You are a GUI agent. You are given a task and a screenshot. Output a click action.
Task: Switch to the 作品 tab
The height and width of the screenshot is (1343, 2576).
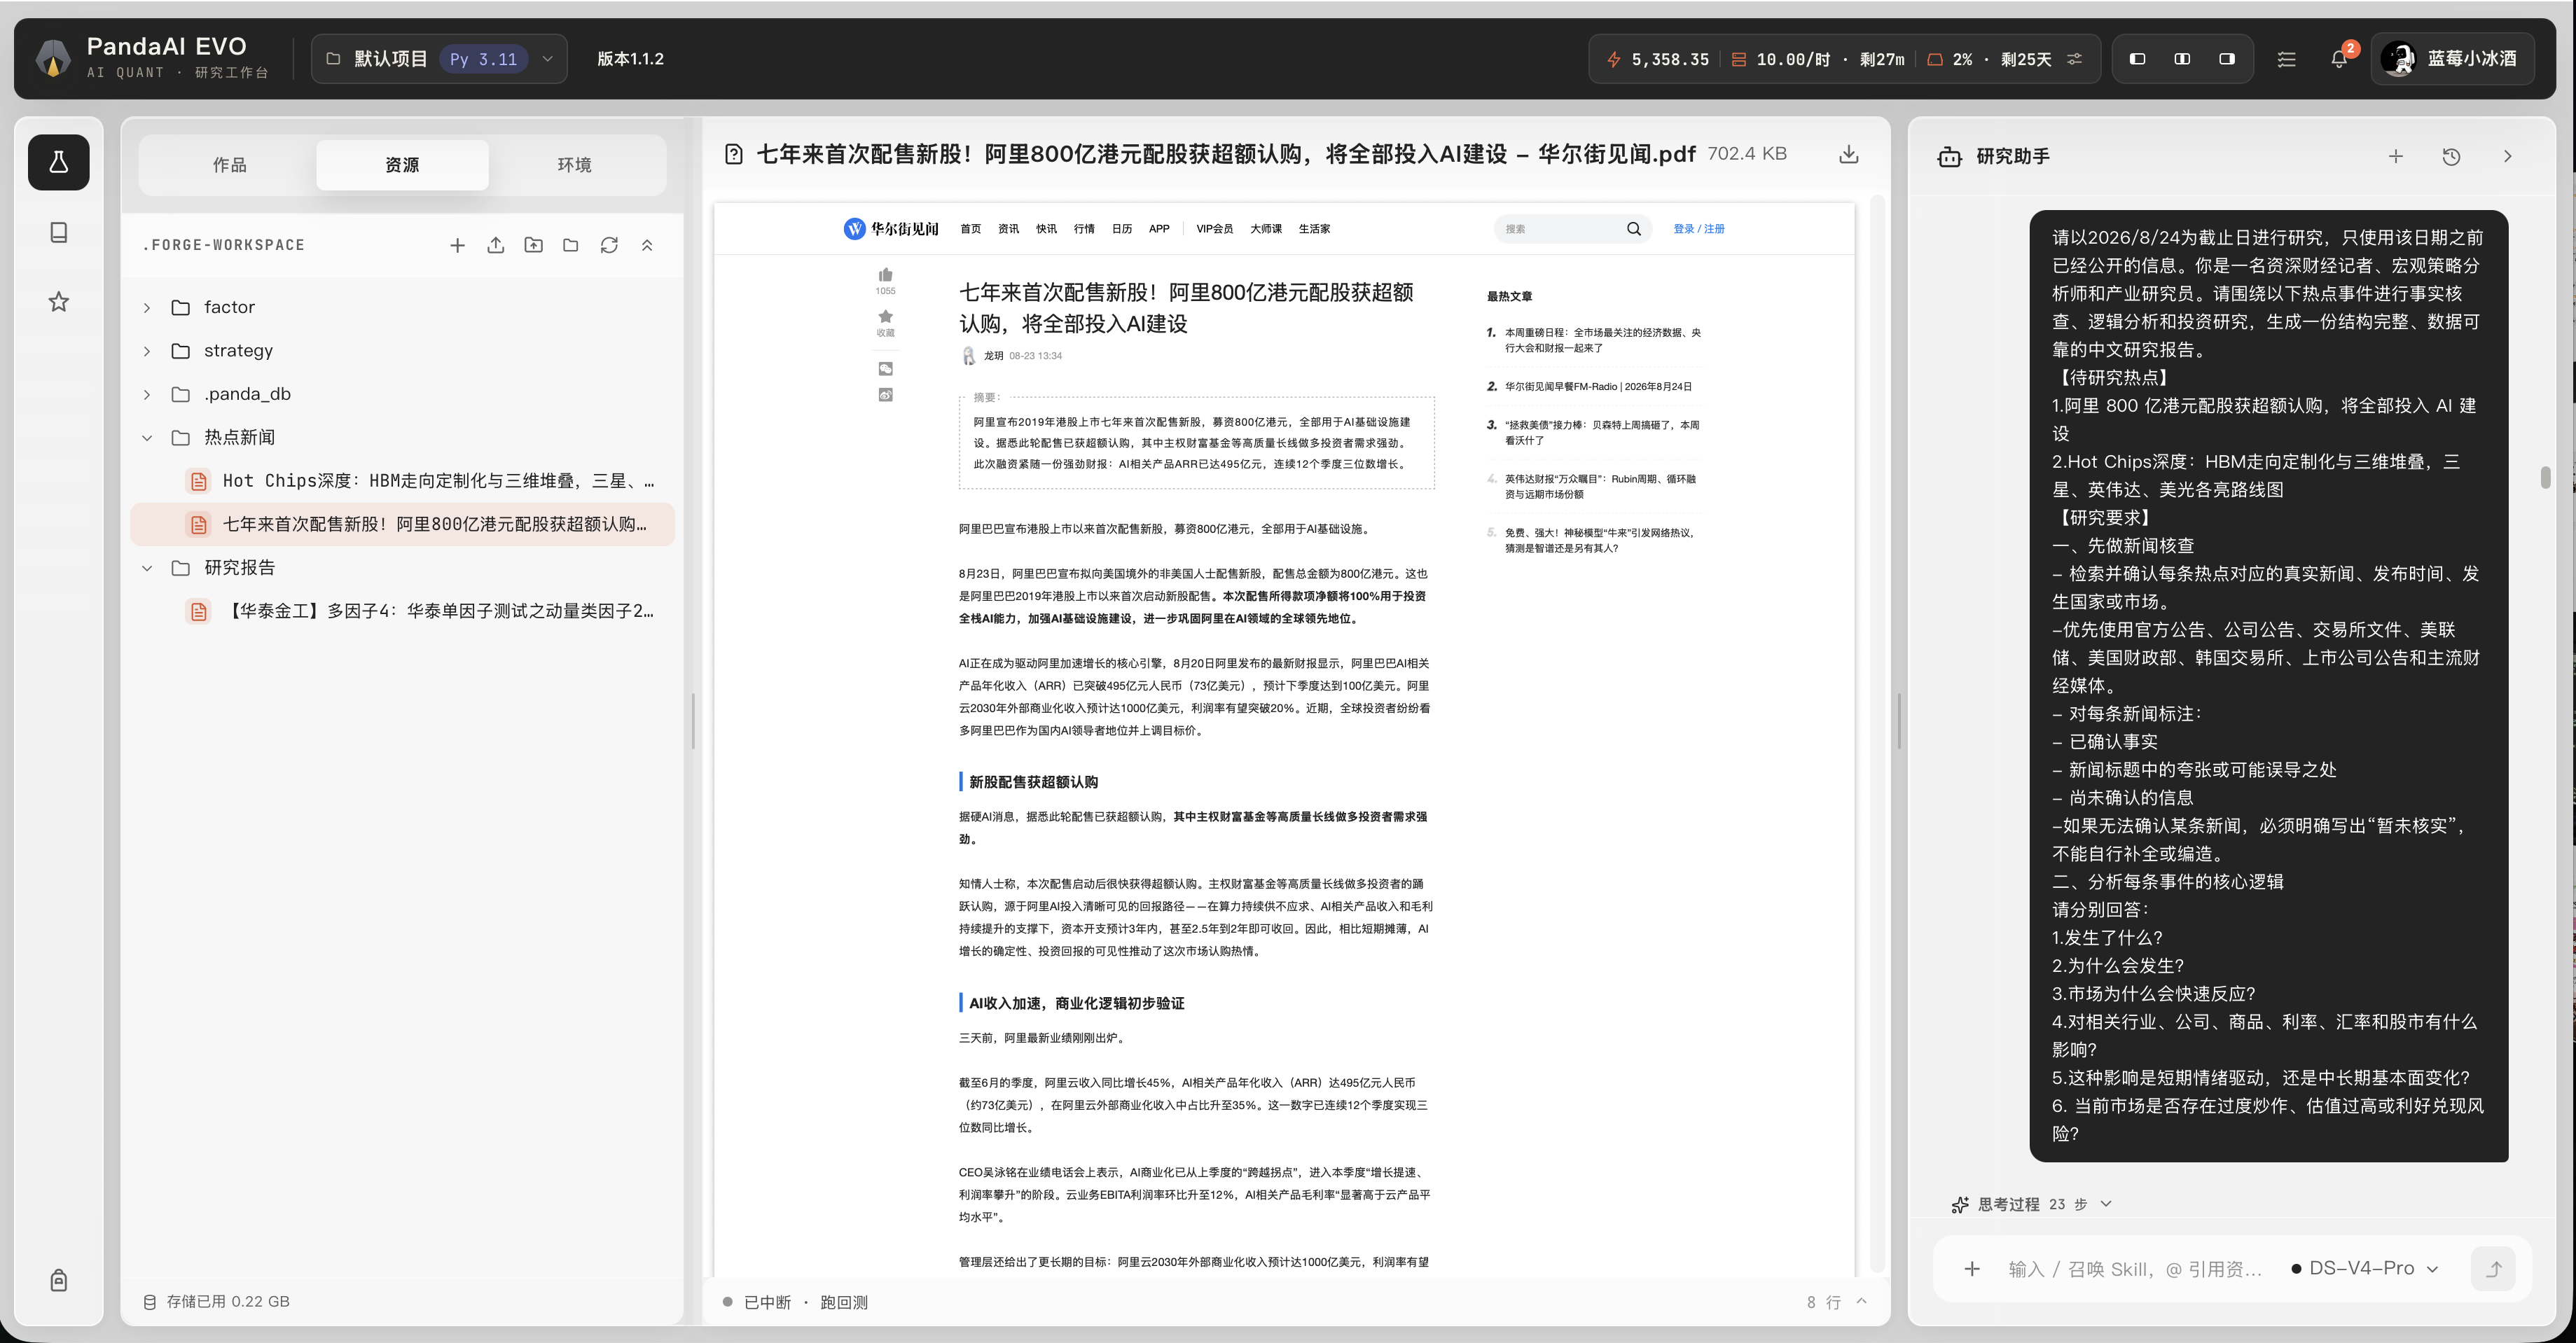(x=229, y=164)
